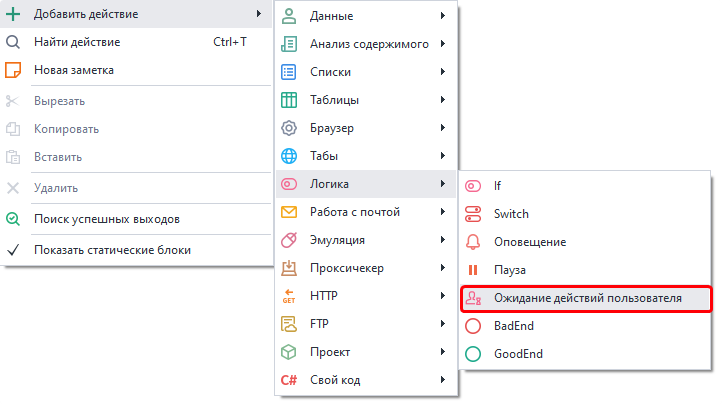Screen dimensions: 722x404
Task: Select the If logic action
Action: click(497, 186)
